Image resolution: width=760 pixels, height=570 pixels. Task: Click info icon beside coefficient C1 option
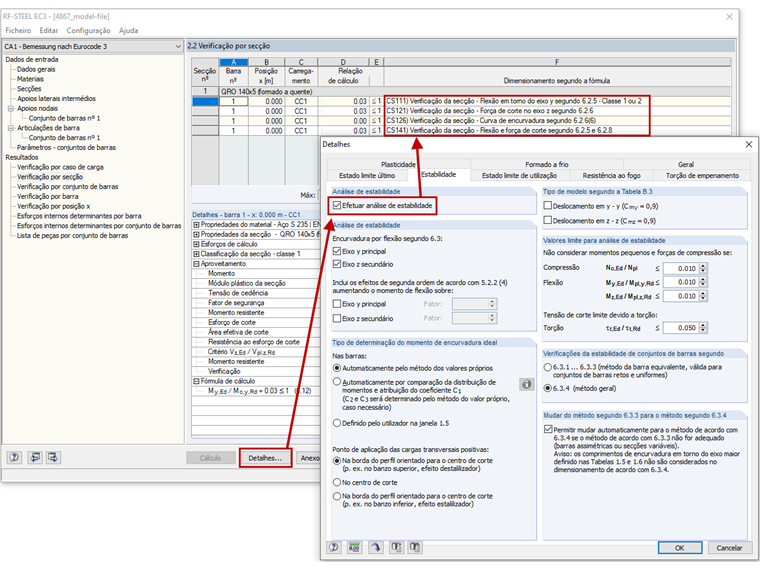coord(526,384)
